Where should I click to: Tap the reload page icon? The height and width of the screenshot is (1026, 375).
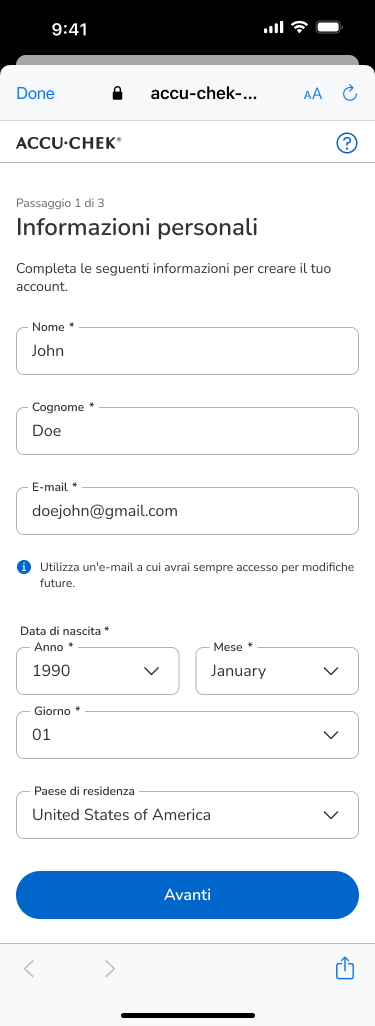[x=350, y=93]
